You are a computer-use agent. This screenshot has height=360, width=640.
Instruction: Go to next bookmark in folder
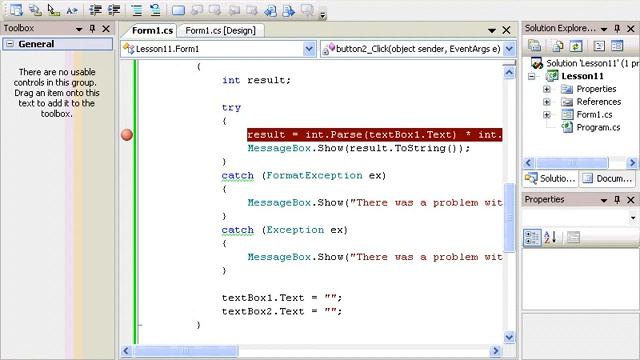coord(252,10)
